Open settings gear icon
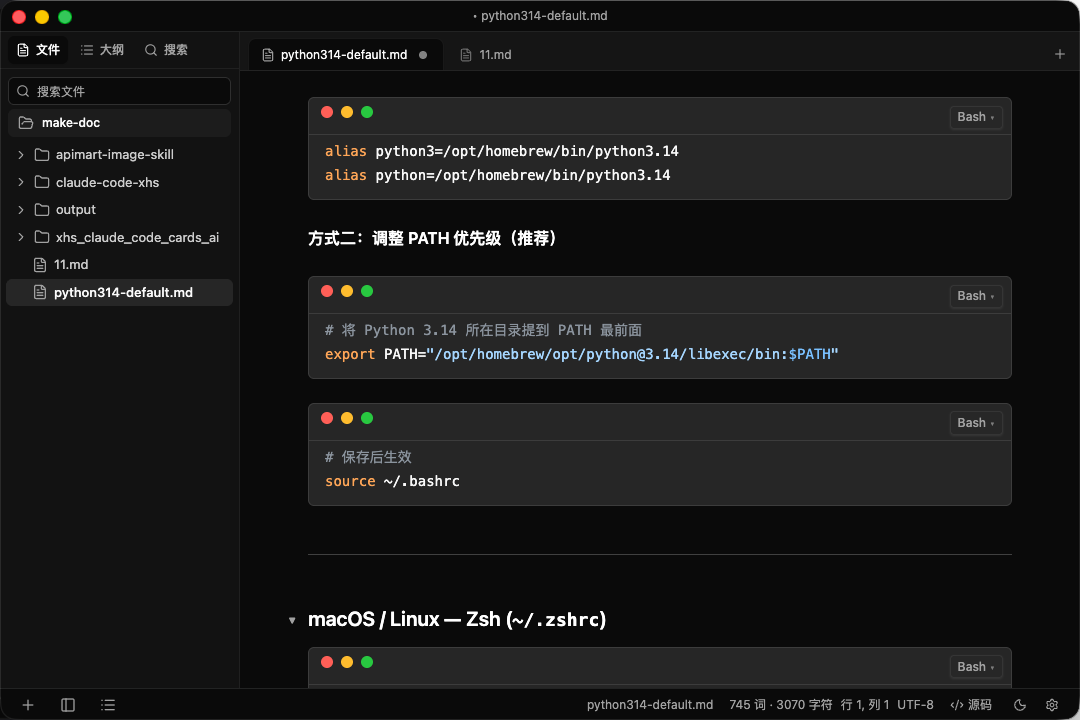 (x=1052, y=705)
